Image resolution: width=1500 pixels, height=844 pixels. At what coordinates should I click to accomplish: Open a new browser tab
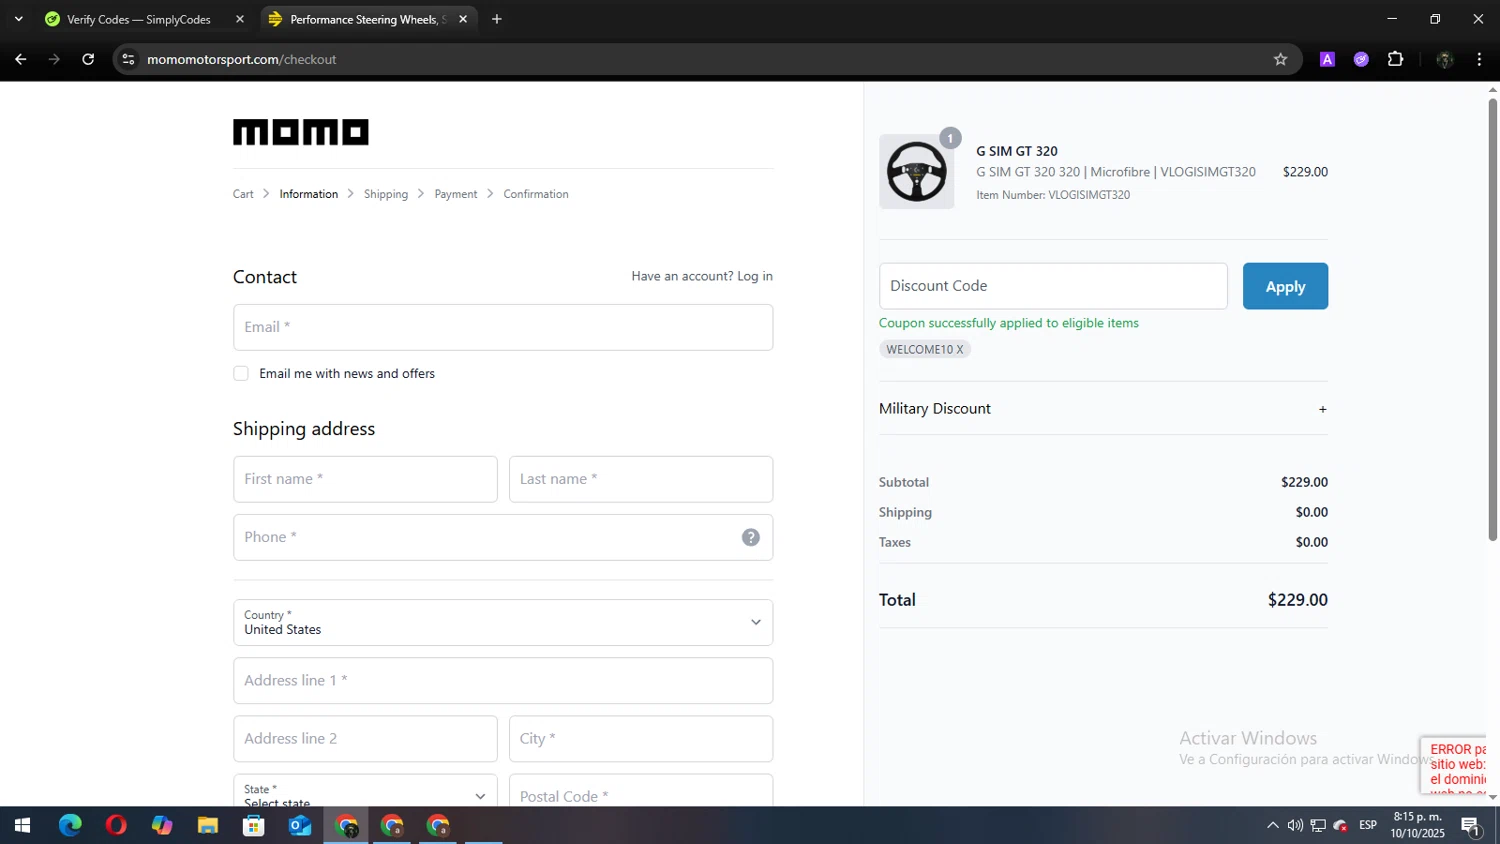click(x=497, y=19)
